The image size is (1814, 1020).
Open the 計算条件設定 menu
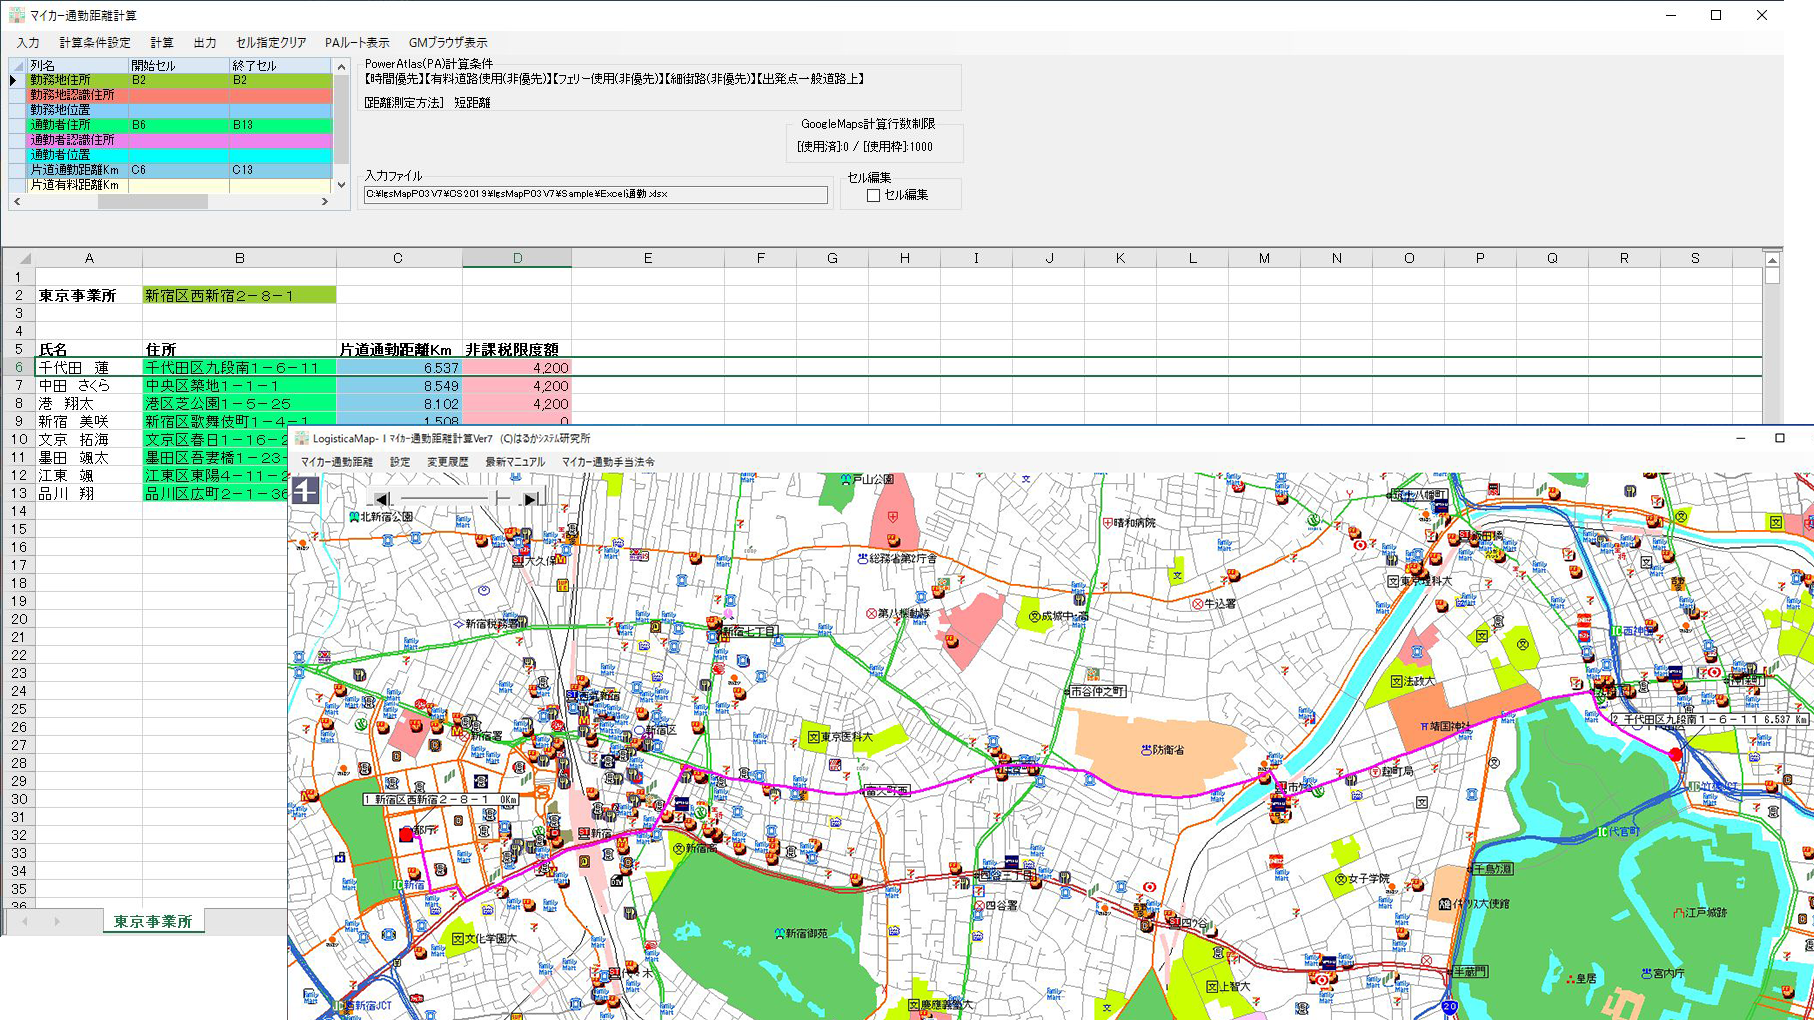click(x=94, y=43)
